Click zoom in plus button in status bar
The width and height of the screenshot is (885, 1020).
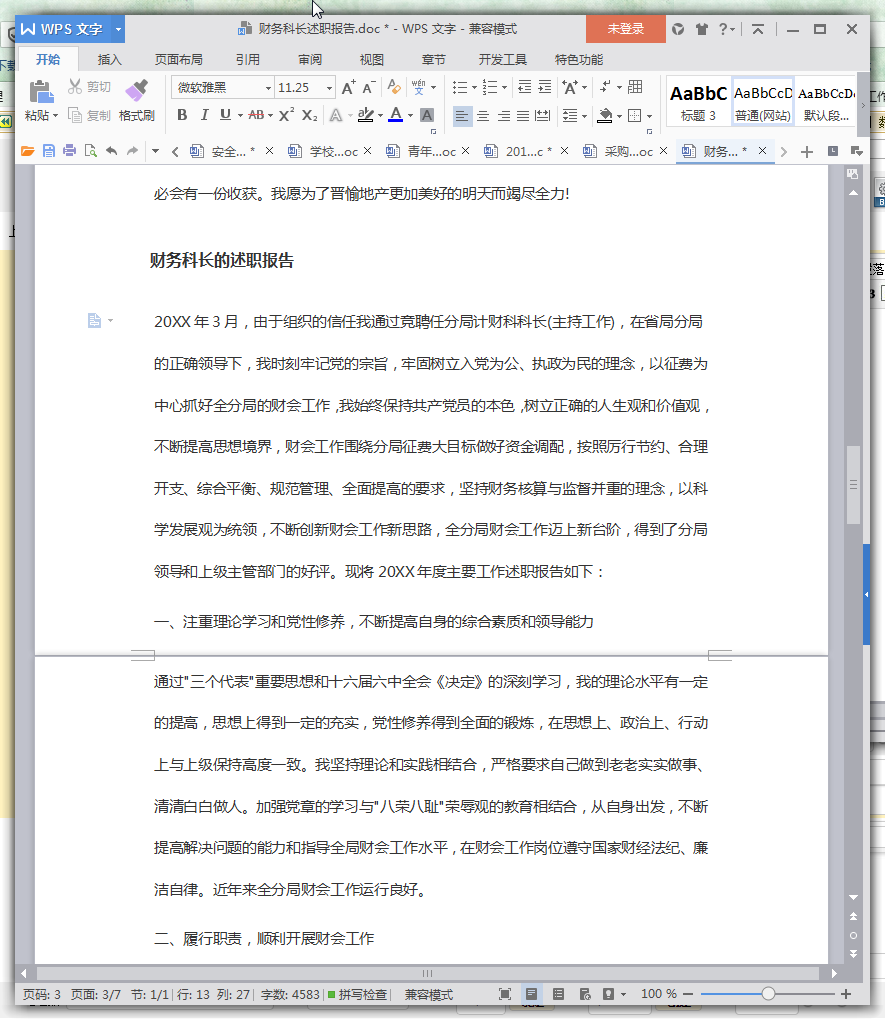point(846,993)
